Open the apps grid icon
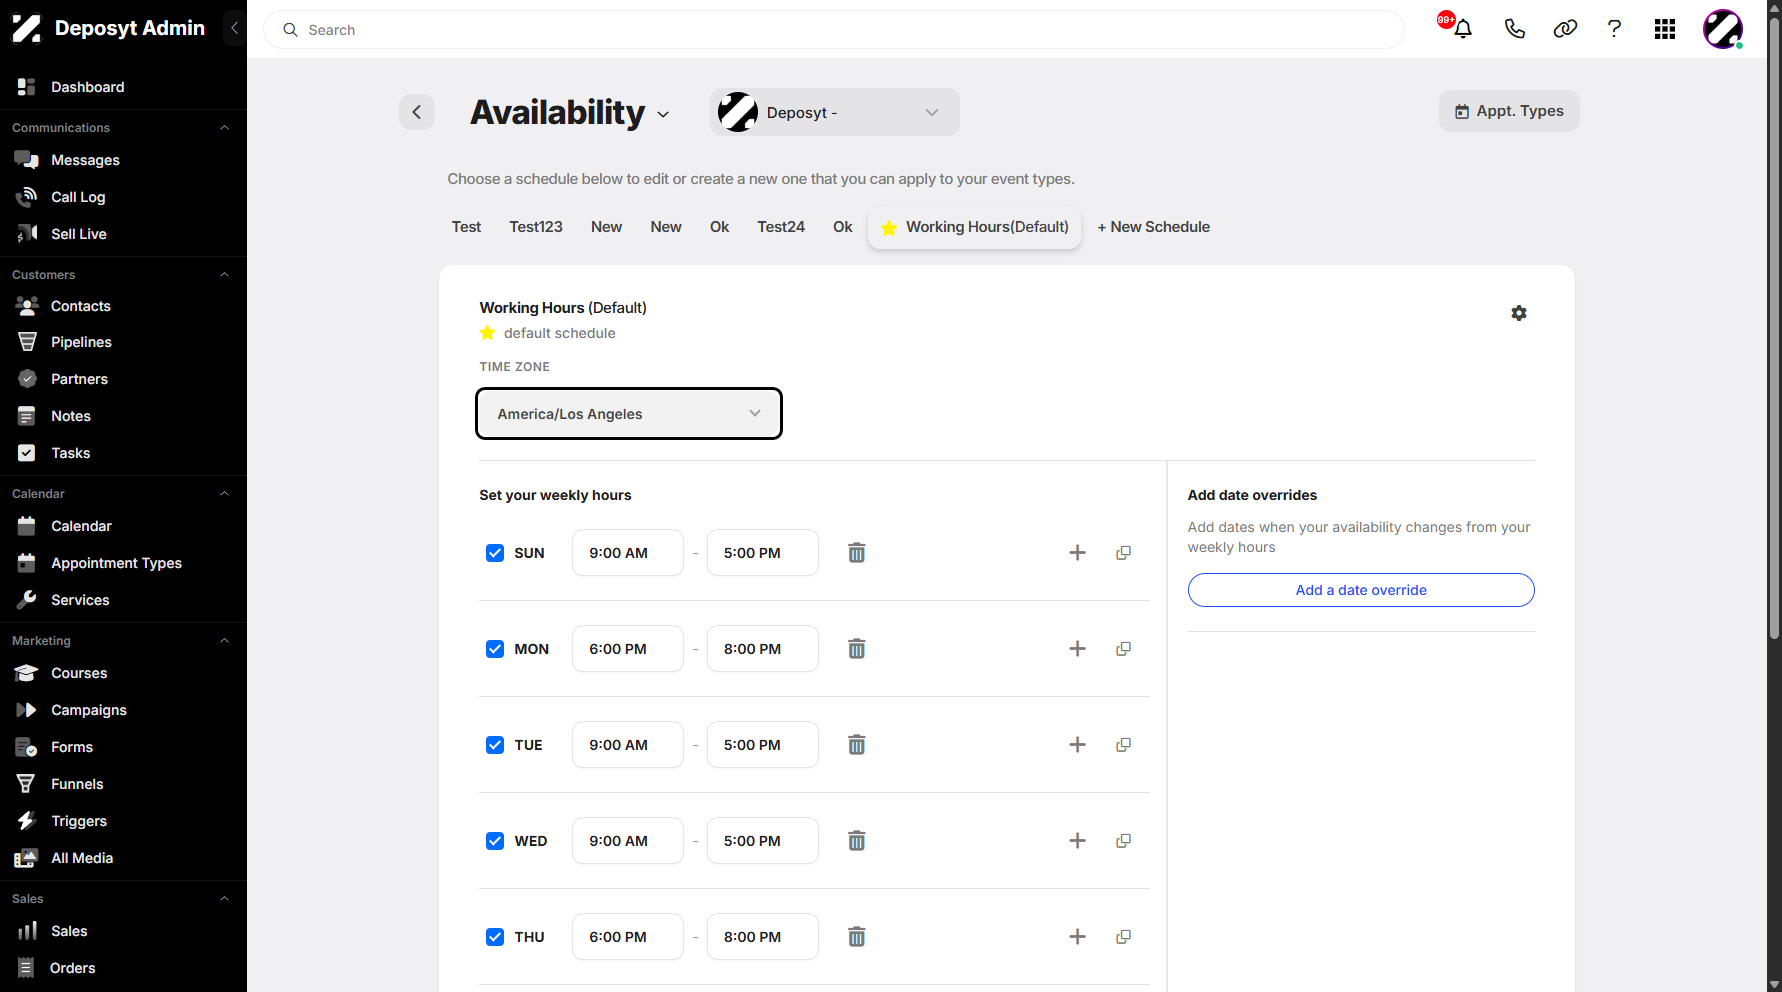 point(1665,29)
